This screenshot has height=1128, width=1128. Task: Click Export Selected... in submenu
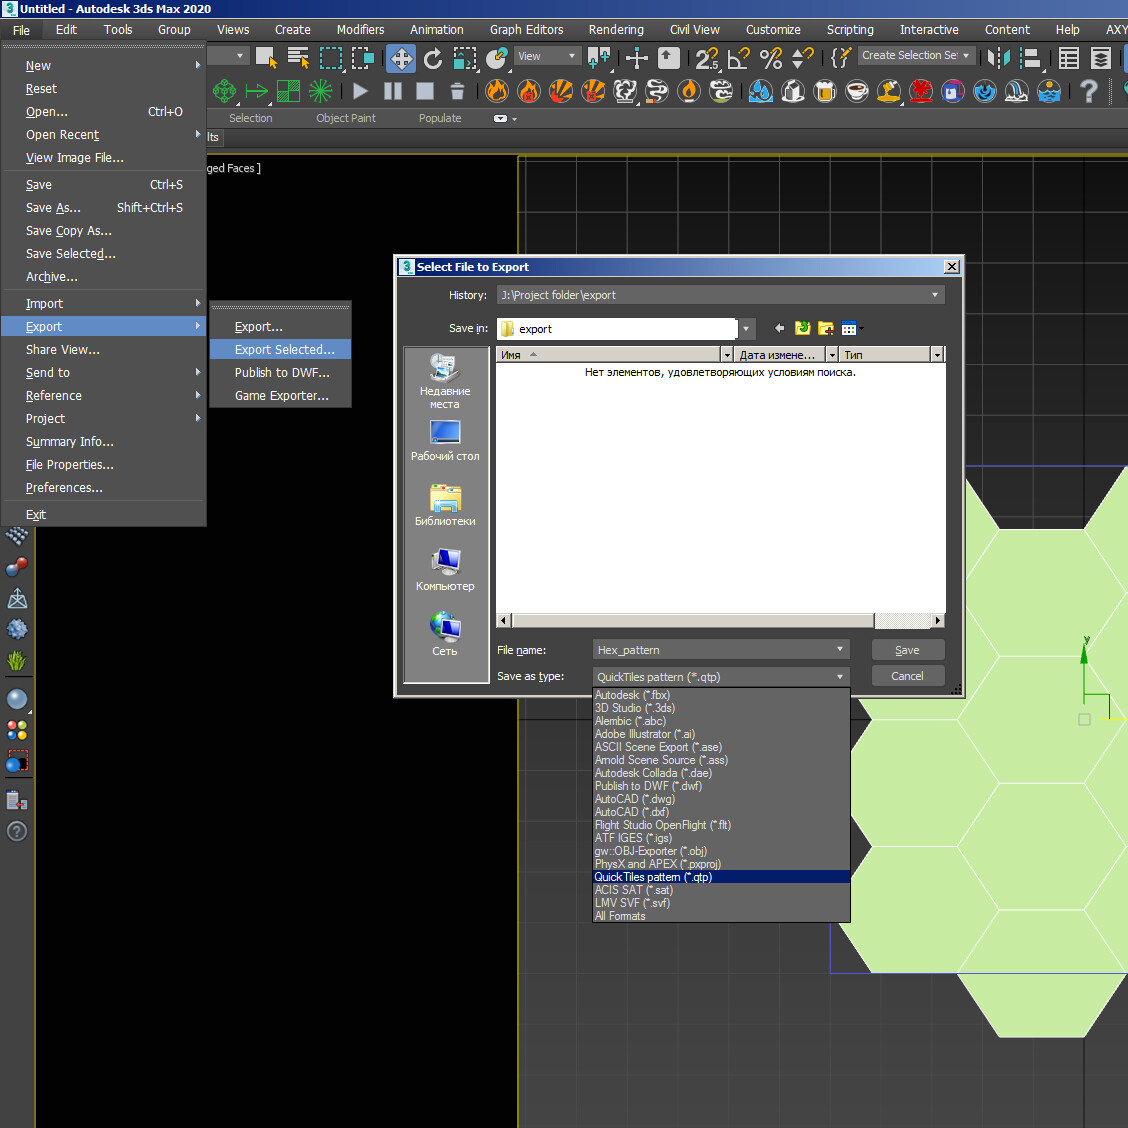click(x=284, y=350)
